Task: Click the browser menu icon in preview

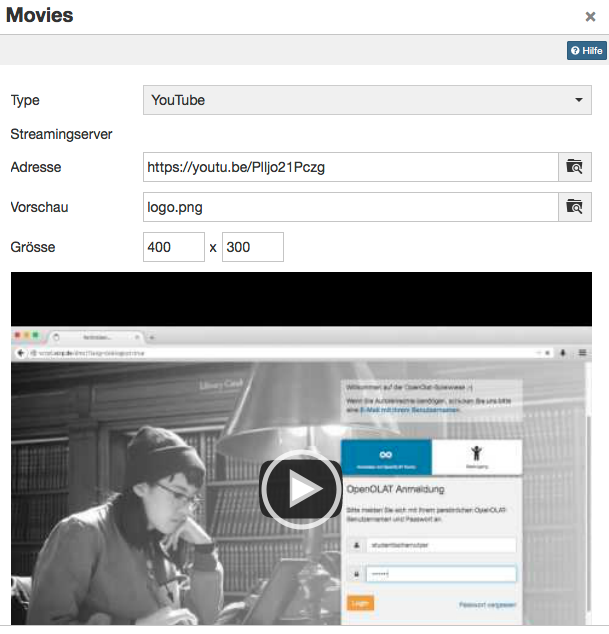Action: coord(582,353)
